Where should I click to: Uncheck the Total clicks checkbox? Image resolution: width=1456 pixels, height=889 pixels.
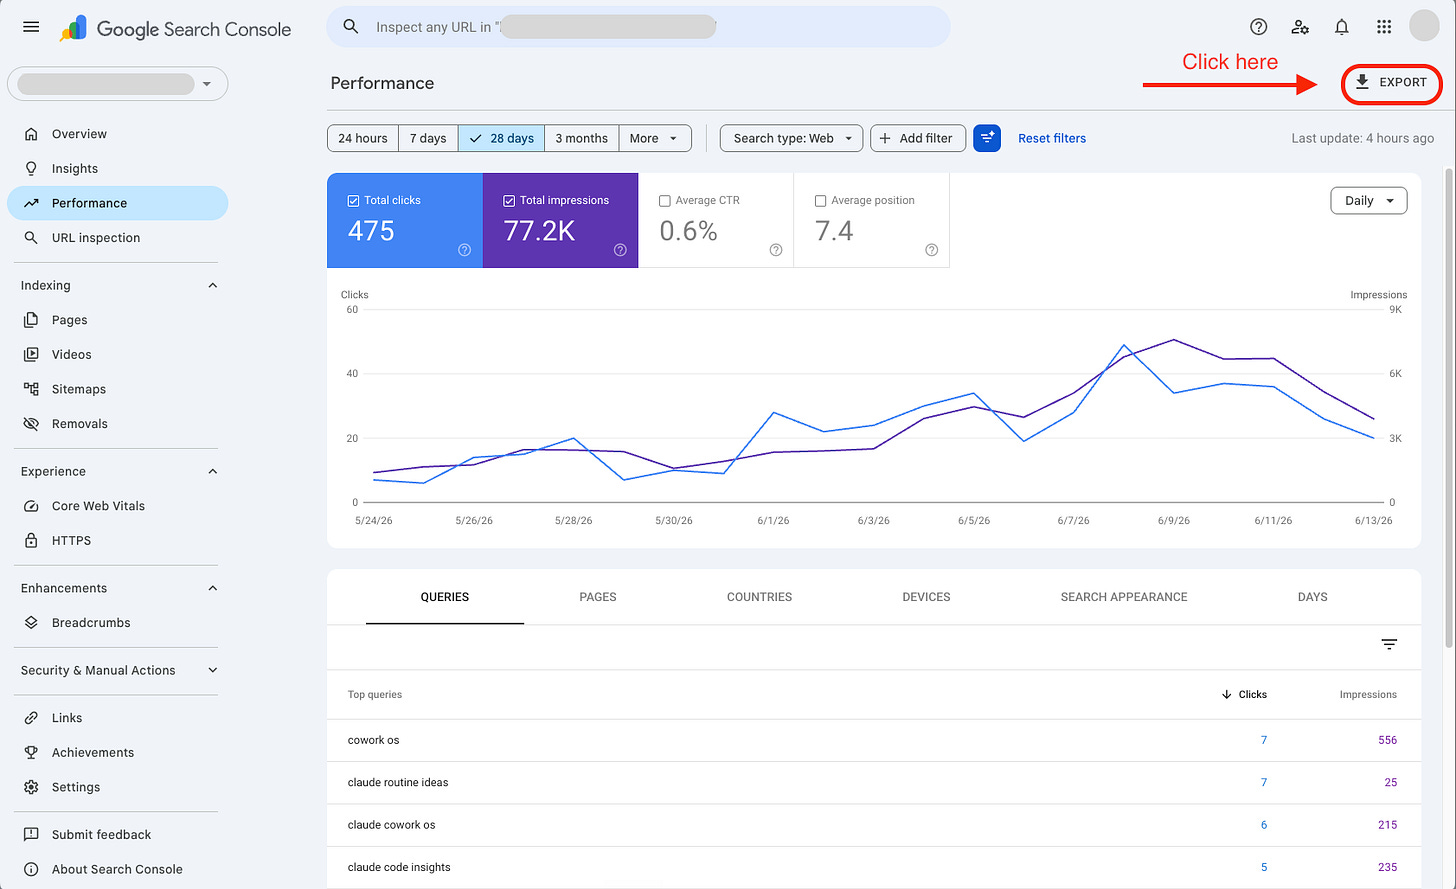point(353,201)
